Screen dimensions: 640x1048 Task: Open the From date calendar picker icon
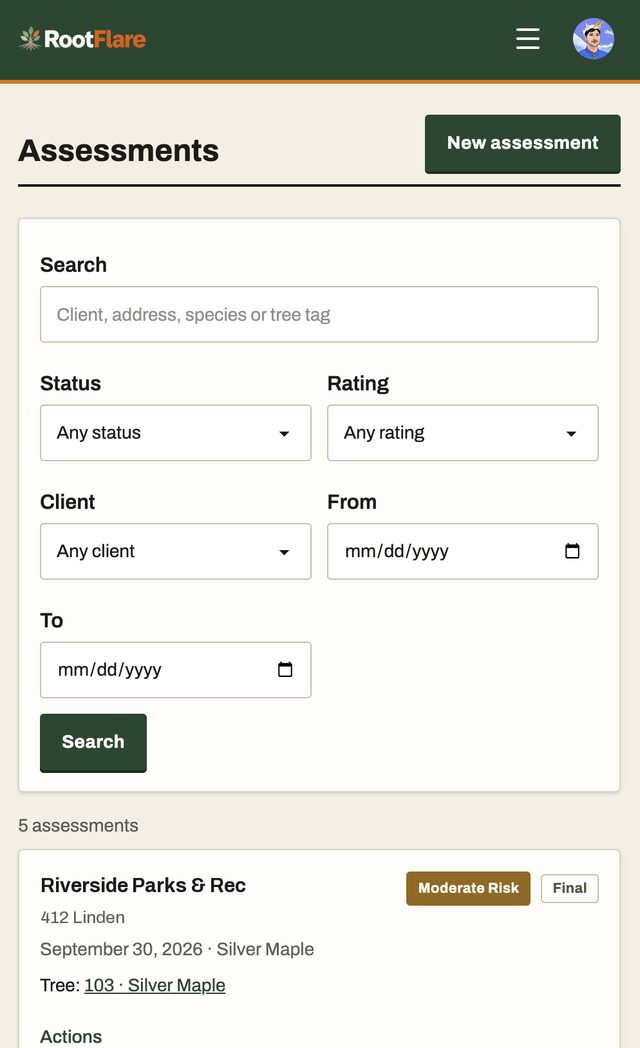(572, 551)
